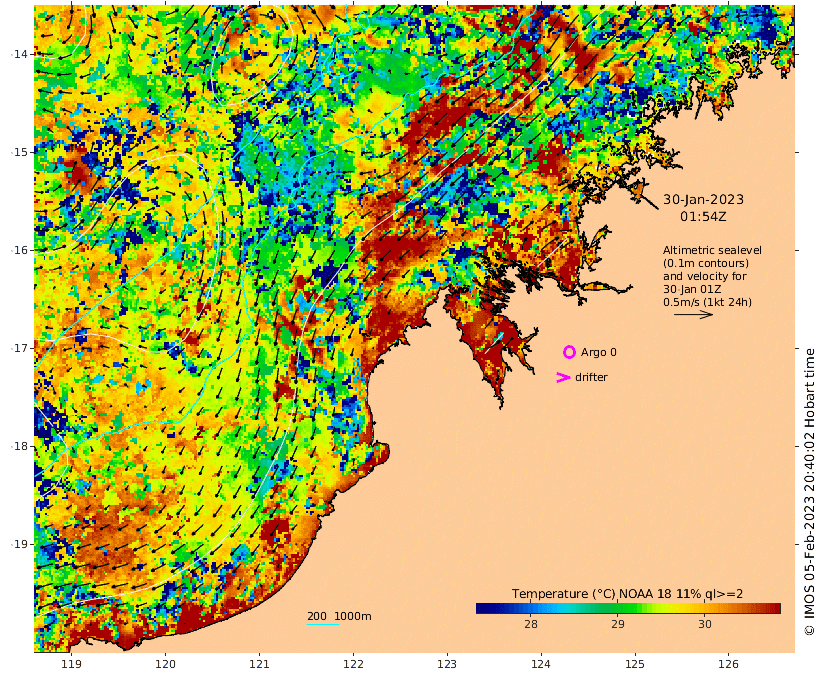Click the '-15' latitude axis label
This screenshot has height=680, width=820.
click(x=18, y=152)
